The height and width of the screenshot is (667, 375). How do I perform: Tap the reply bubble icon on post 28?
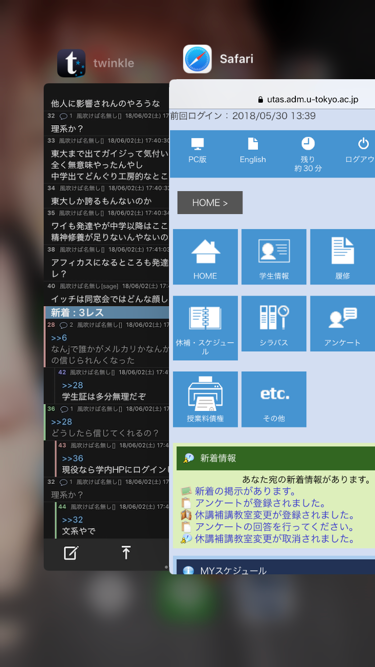coord(63,325)
